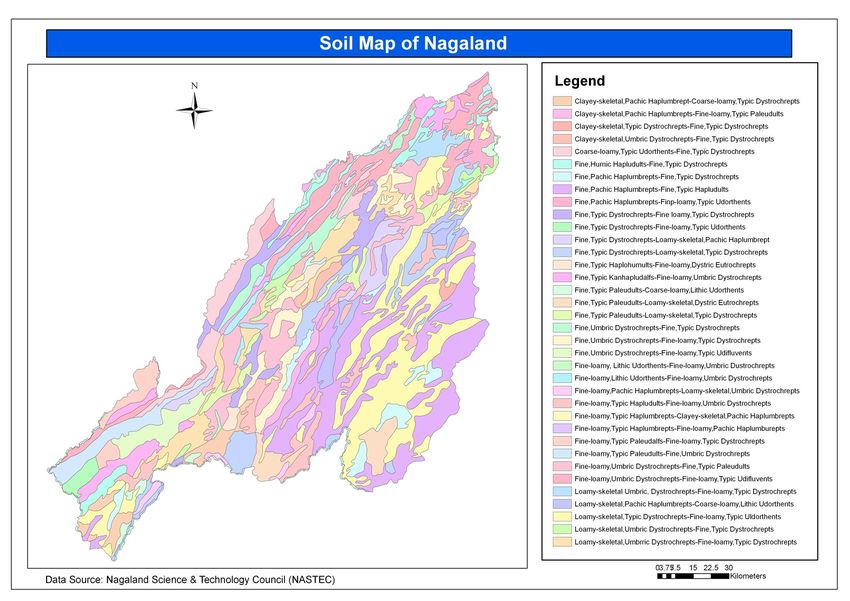Click swatch for 'Fine,Pachic Haplumbrepts-Fine,Typic Hapludults'

pyautogui.click(x=562, y=189)
